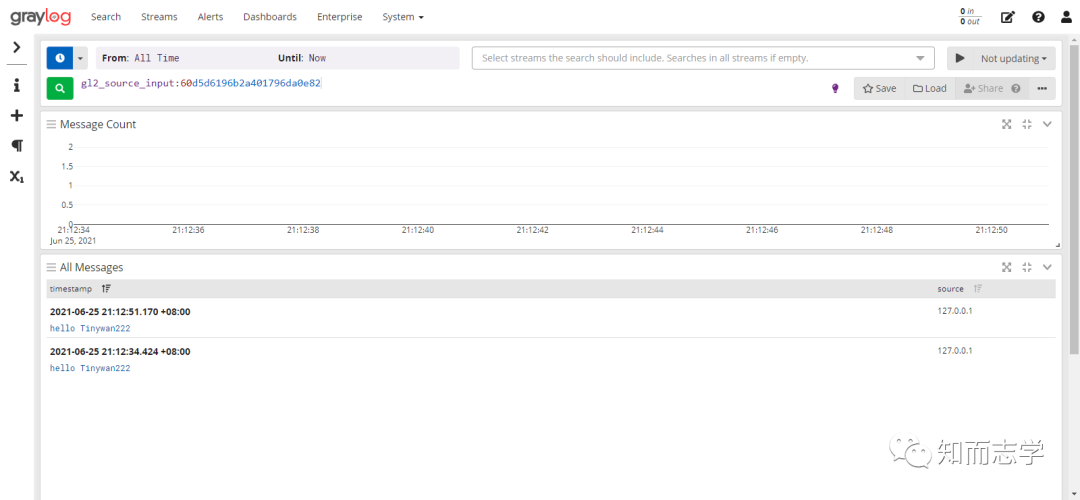Image resolution: width=1080 pixels, height=500 pixels.
Task: Click the All Messages widget title
Action: point(92,267)
